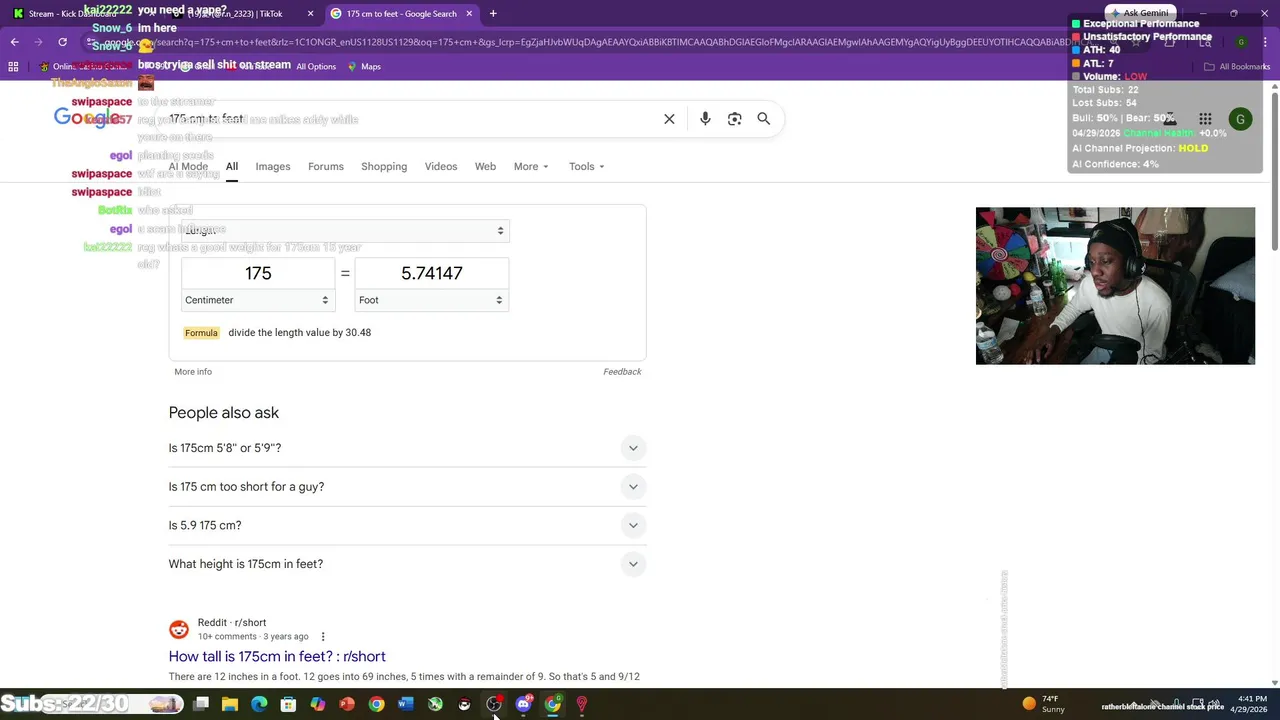Expand 'What height is 175cm in feet?'
The width and height of the screenshot is (1280, 720).
[407, 564]
